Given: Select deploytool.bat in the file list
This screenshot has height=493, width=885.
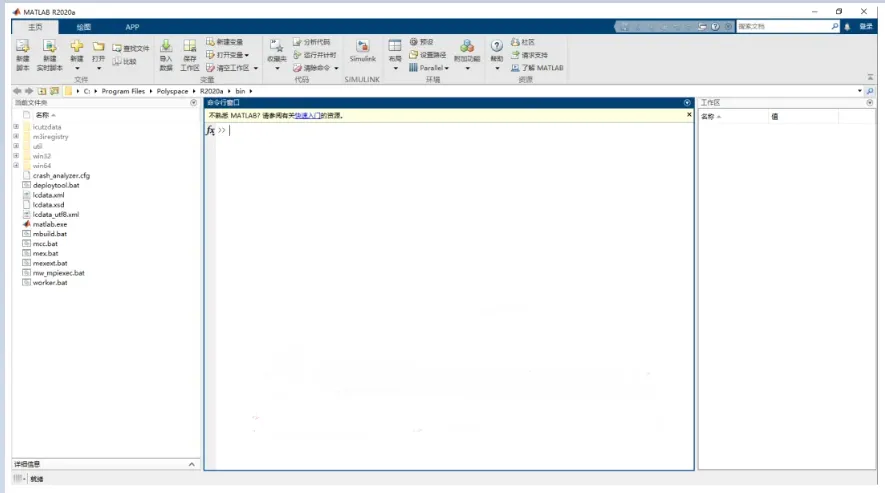Looking at the screenshot, I should [x=56, y=185].
